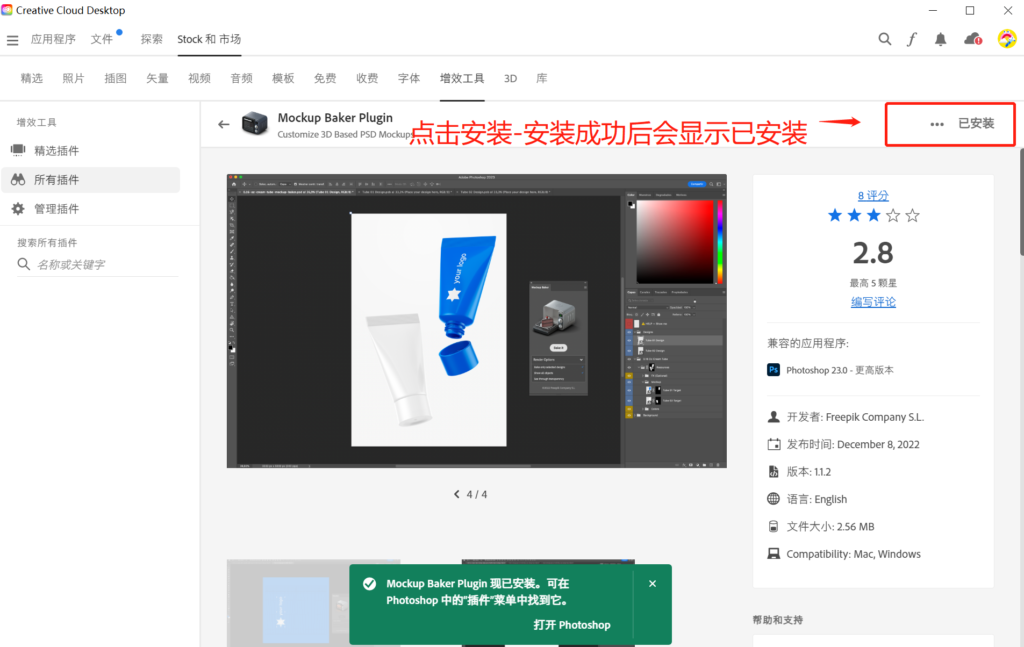Click the 帮助和支持 heading

pos(778,620)
